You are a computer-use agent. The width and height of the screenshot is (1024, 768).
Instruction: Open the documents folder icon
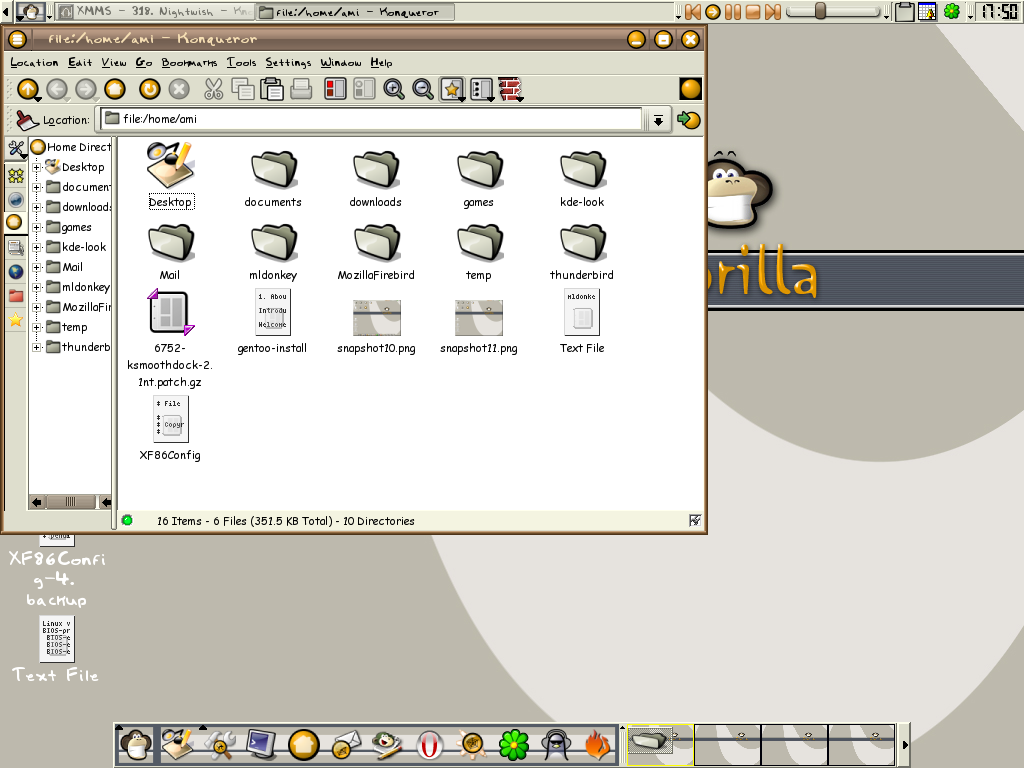click(274, 168)
